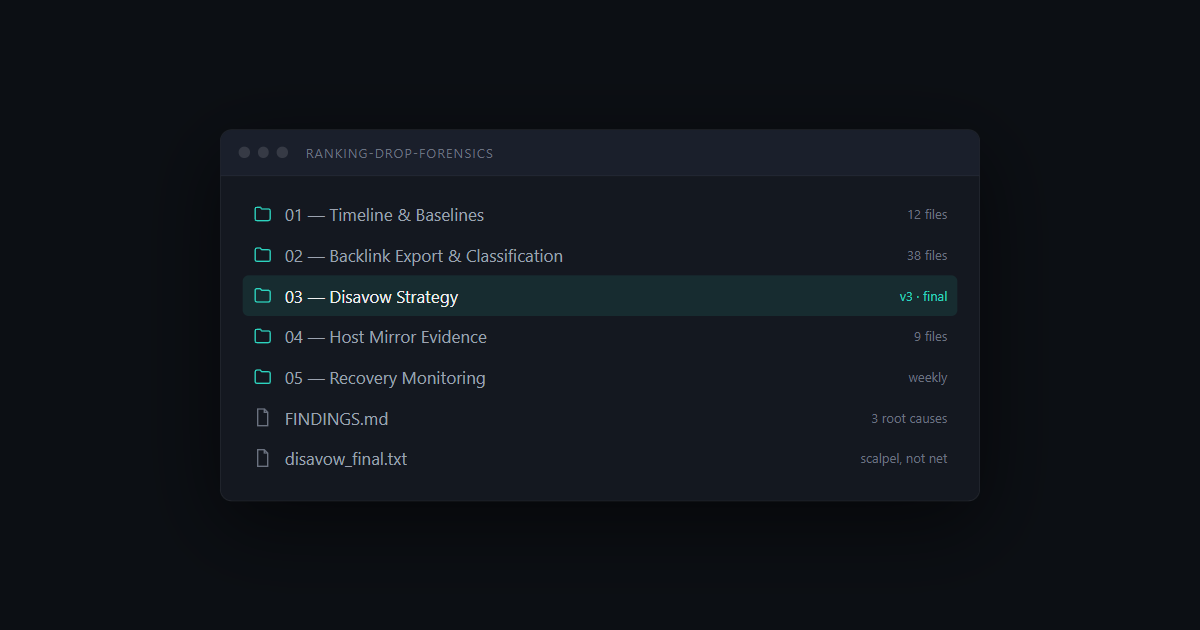Click the 'scalpel, not net' note
This screenshot has width=1200, height=630.
pyautogui.click(x=904, y=459)
